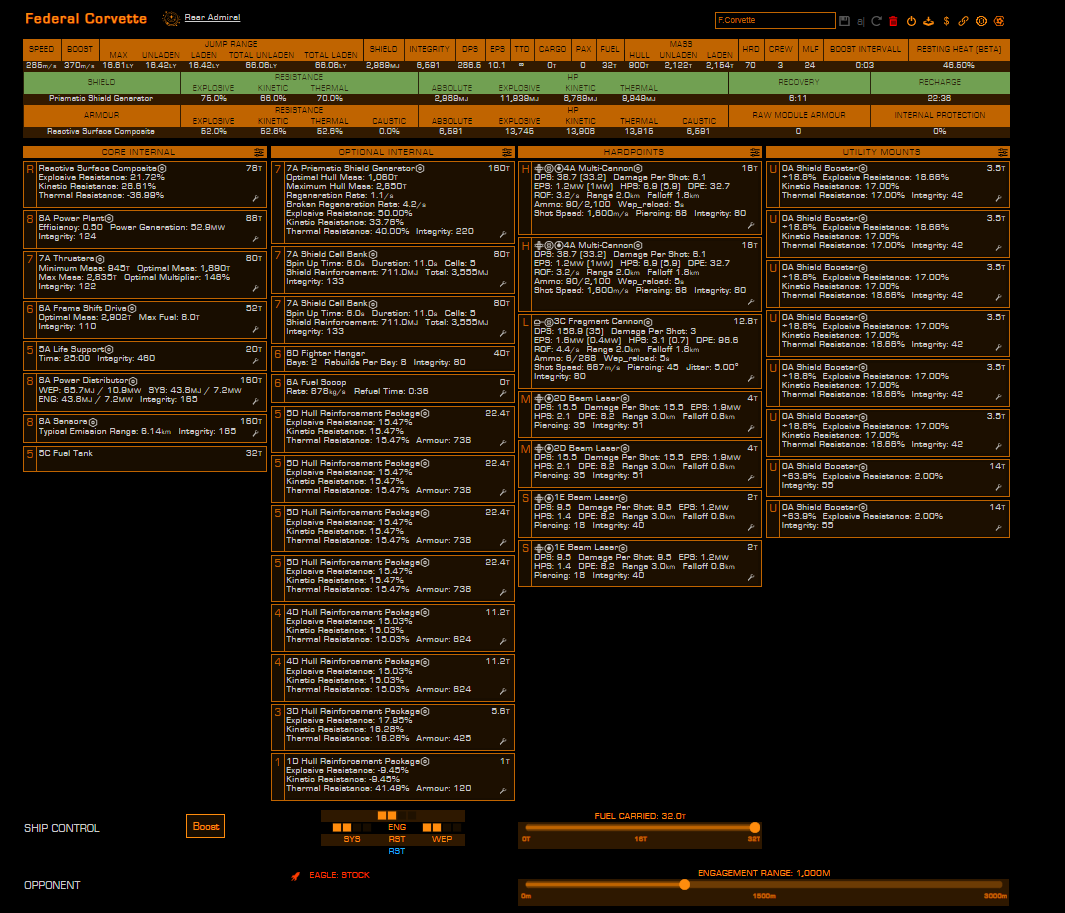Viewport: 1065px width, 913px height.
Task: Click the wrench on 6A Frame Shift Drive
Action: coord(255,329)
